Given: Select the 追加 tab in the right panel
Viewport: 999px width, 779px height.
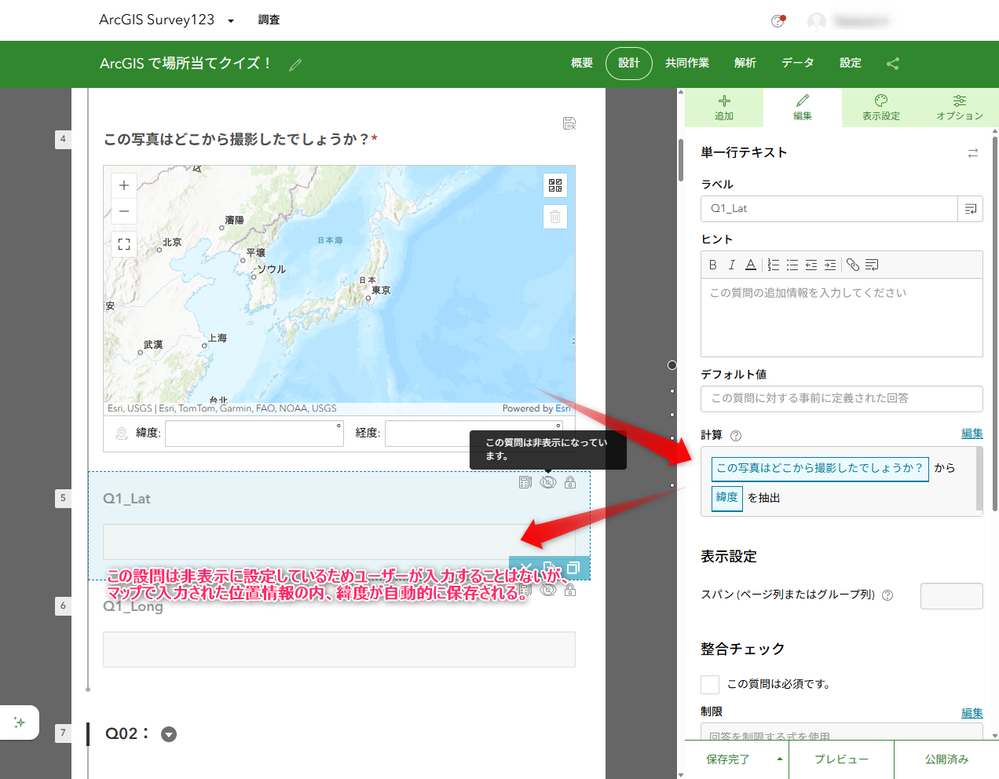Looking at the screenshot, I should tap(723, 107).
